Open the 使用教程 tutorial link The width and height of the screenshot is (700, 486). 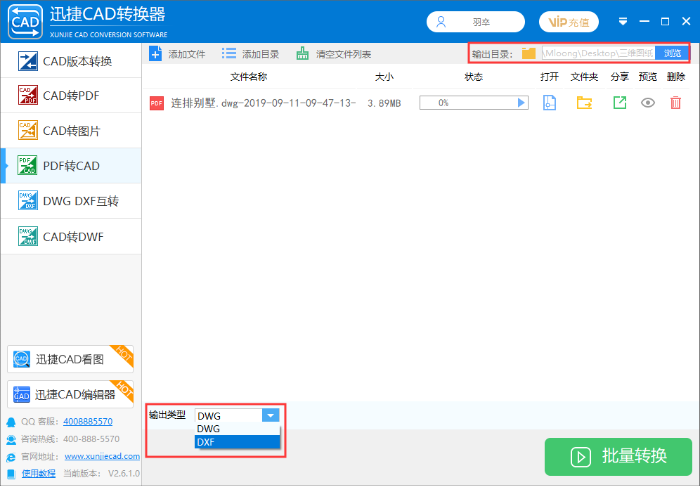click(39, 474)
